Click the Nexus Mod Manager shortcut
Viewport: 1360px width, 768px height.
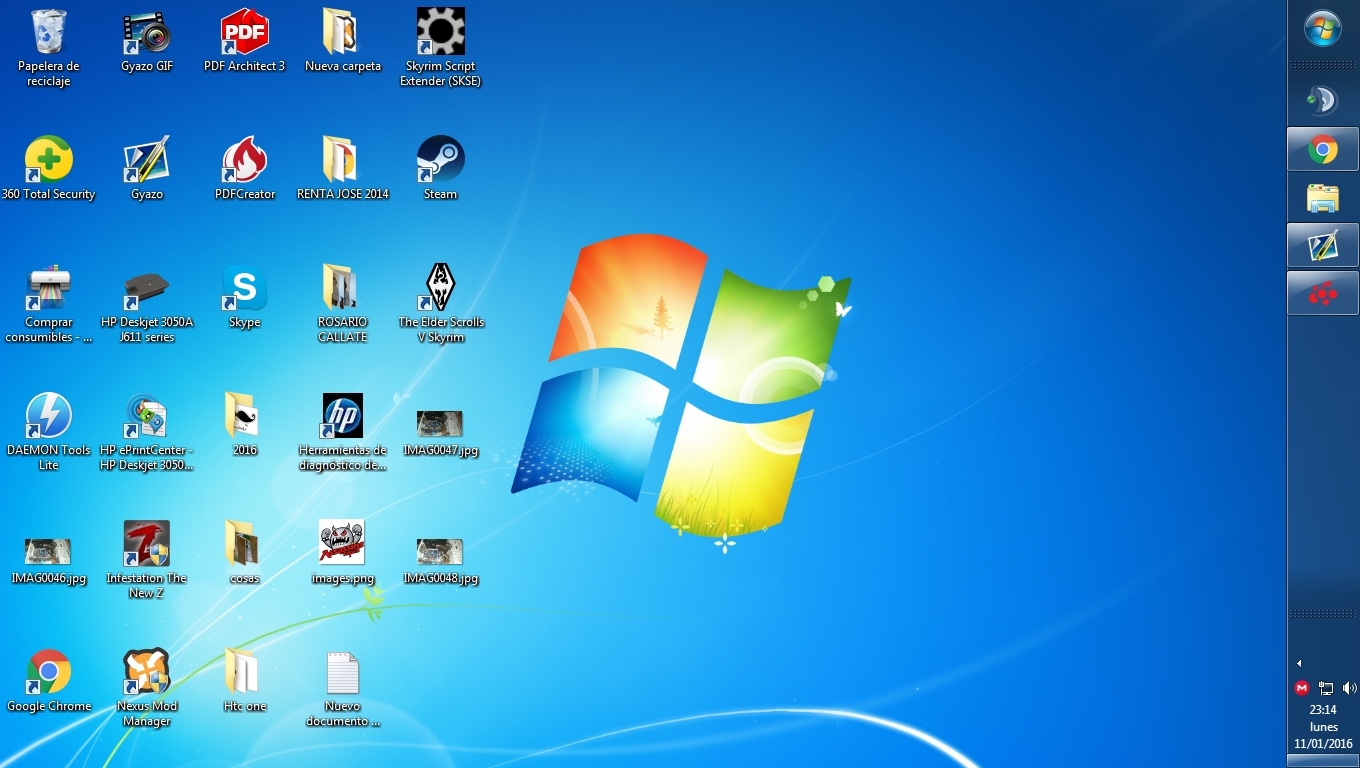147,688
